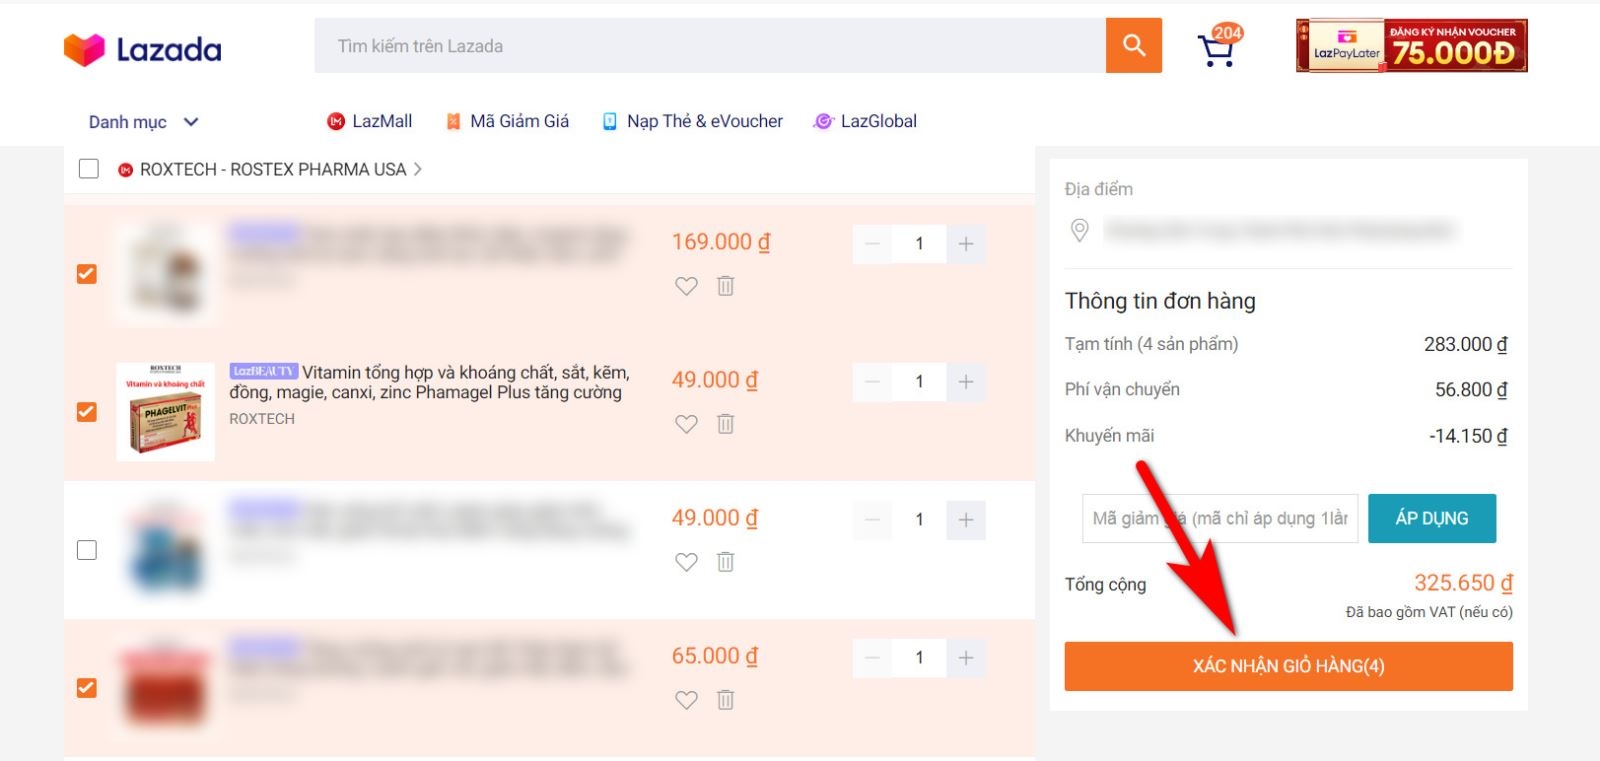Click plus on the unchecked 49.000 đ item

tap(966, 520)
